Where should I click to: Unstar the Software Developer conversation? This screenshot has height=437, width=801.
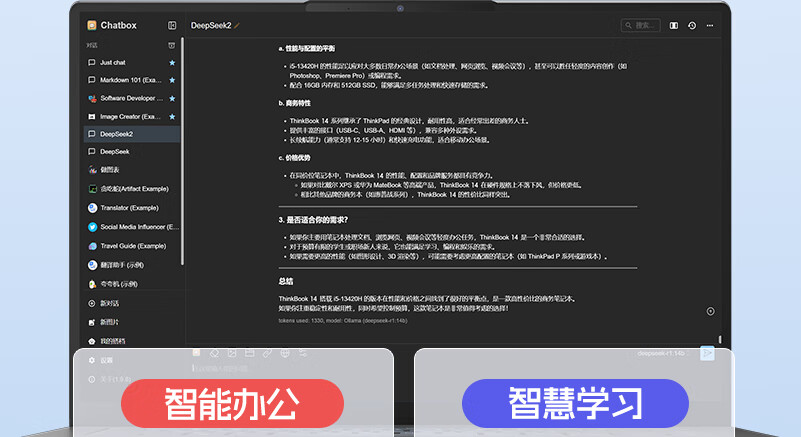172,98
